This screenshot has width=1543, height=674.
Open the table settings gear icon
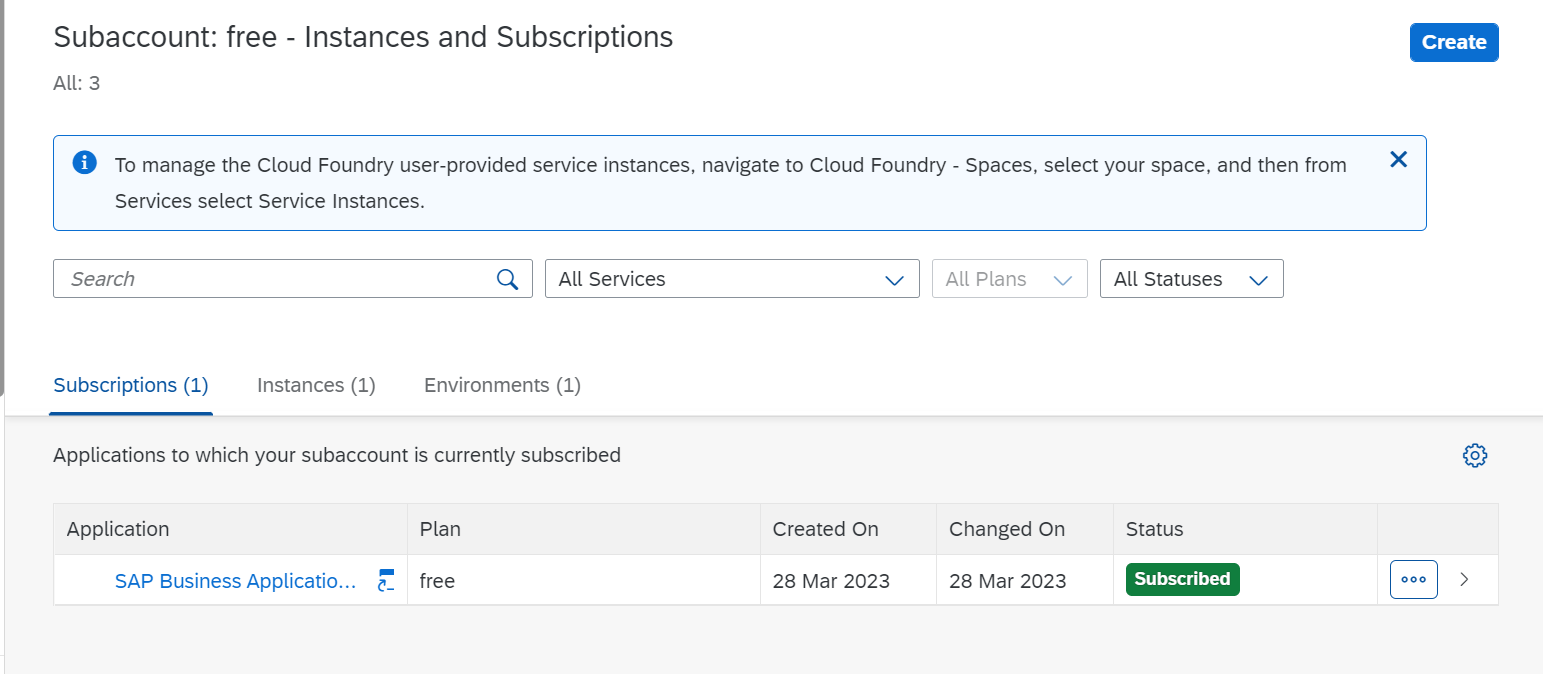coord(1475,455)
